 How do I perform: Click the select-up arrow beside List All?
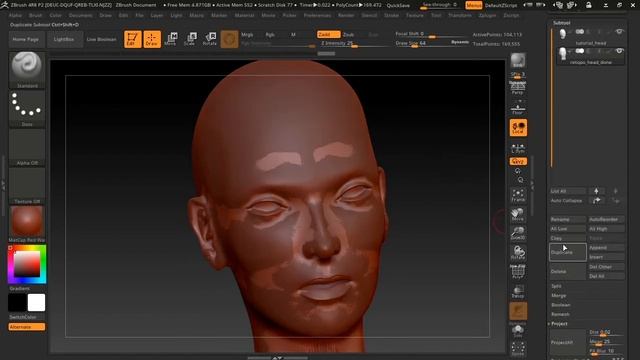[596, 191]
